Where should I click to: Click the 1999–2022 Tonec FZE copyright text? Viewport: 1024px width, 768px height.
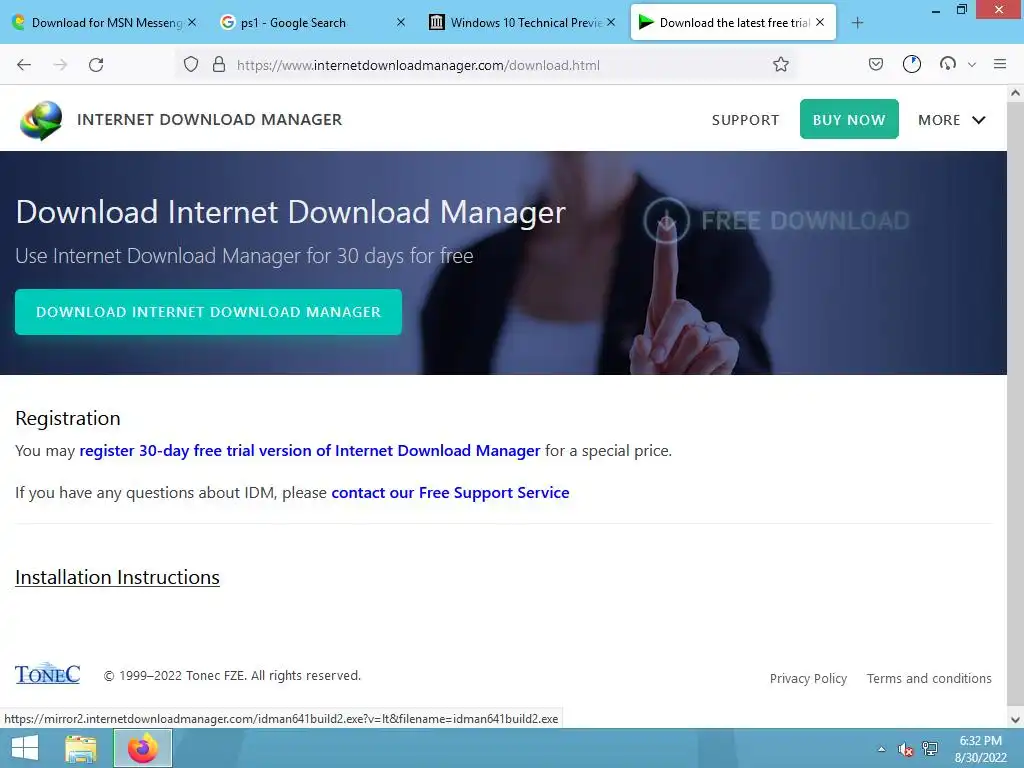[232, 676]
